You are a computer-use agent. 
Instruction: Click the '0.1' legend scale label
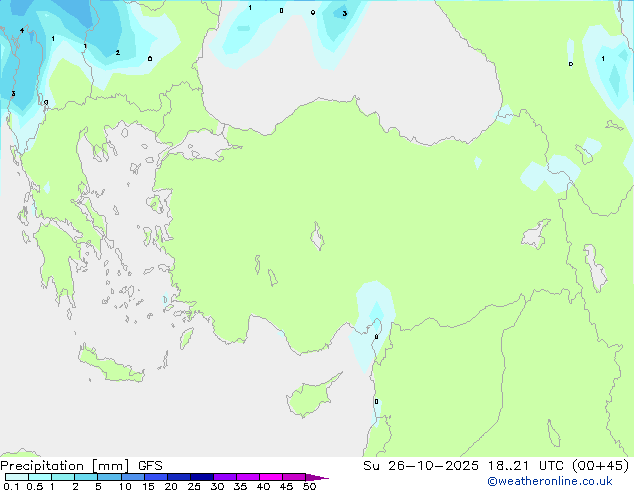pos(11,486)
